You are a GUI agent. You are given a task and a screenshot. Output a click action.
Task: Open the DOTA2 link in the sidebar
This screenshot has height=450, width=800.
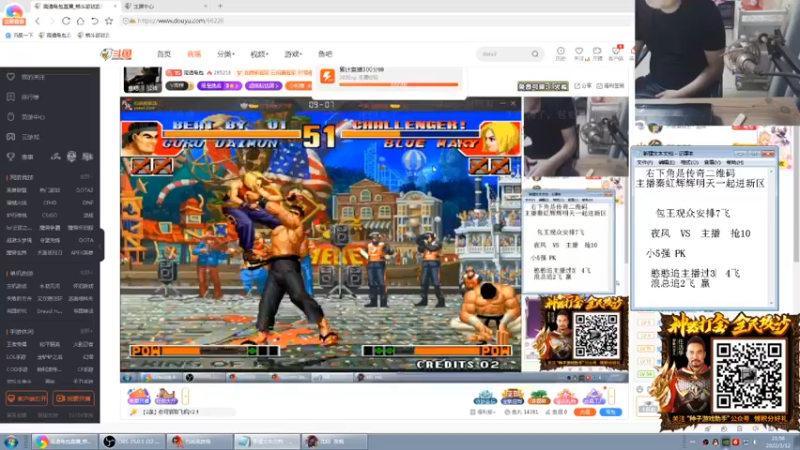point(84,190)
